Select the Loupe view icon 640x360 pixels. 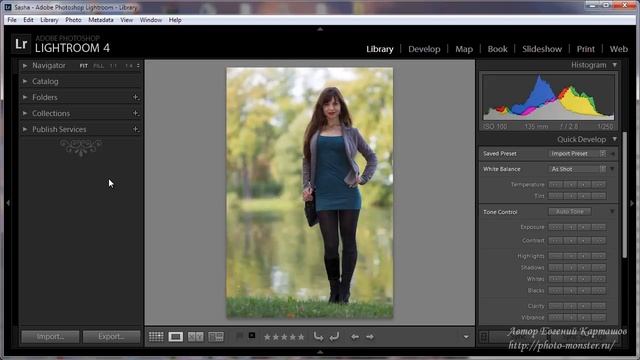pyautogui.click(x=176, y=337)
